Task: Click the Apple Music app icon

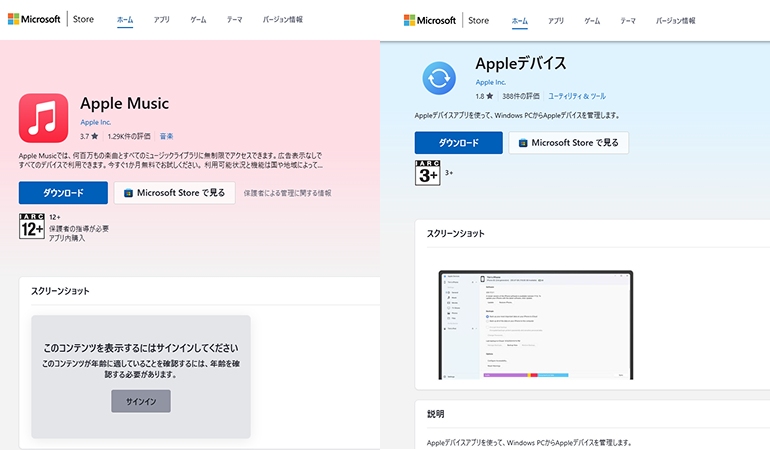Action: coord(44,118)
